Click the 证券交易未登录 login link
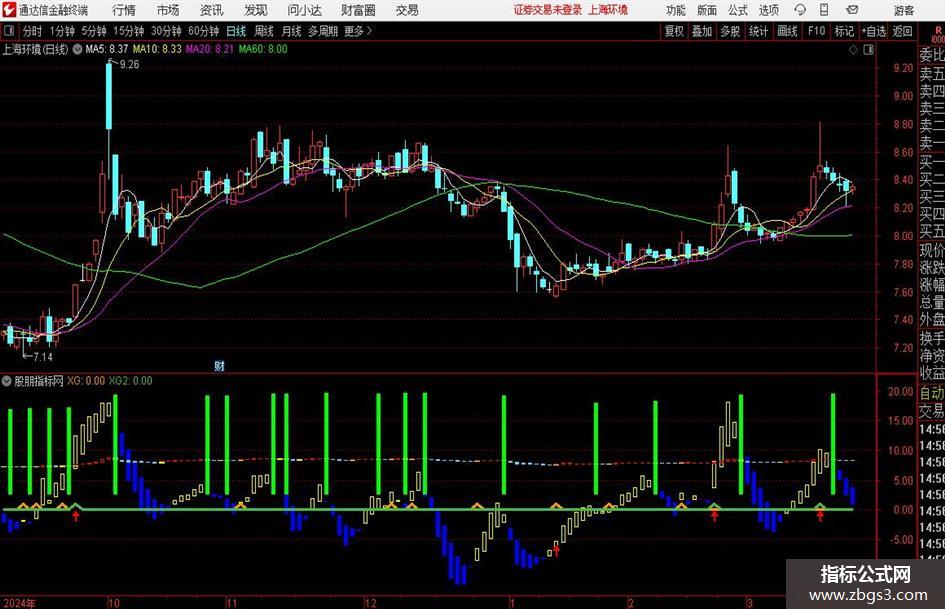This screenshot has width=945, height=609. click(548, 10)
